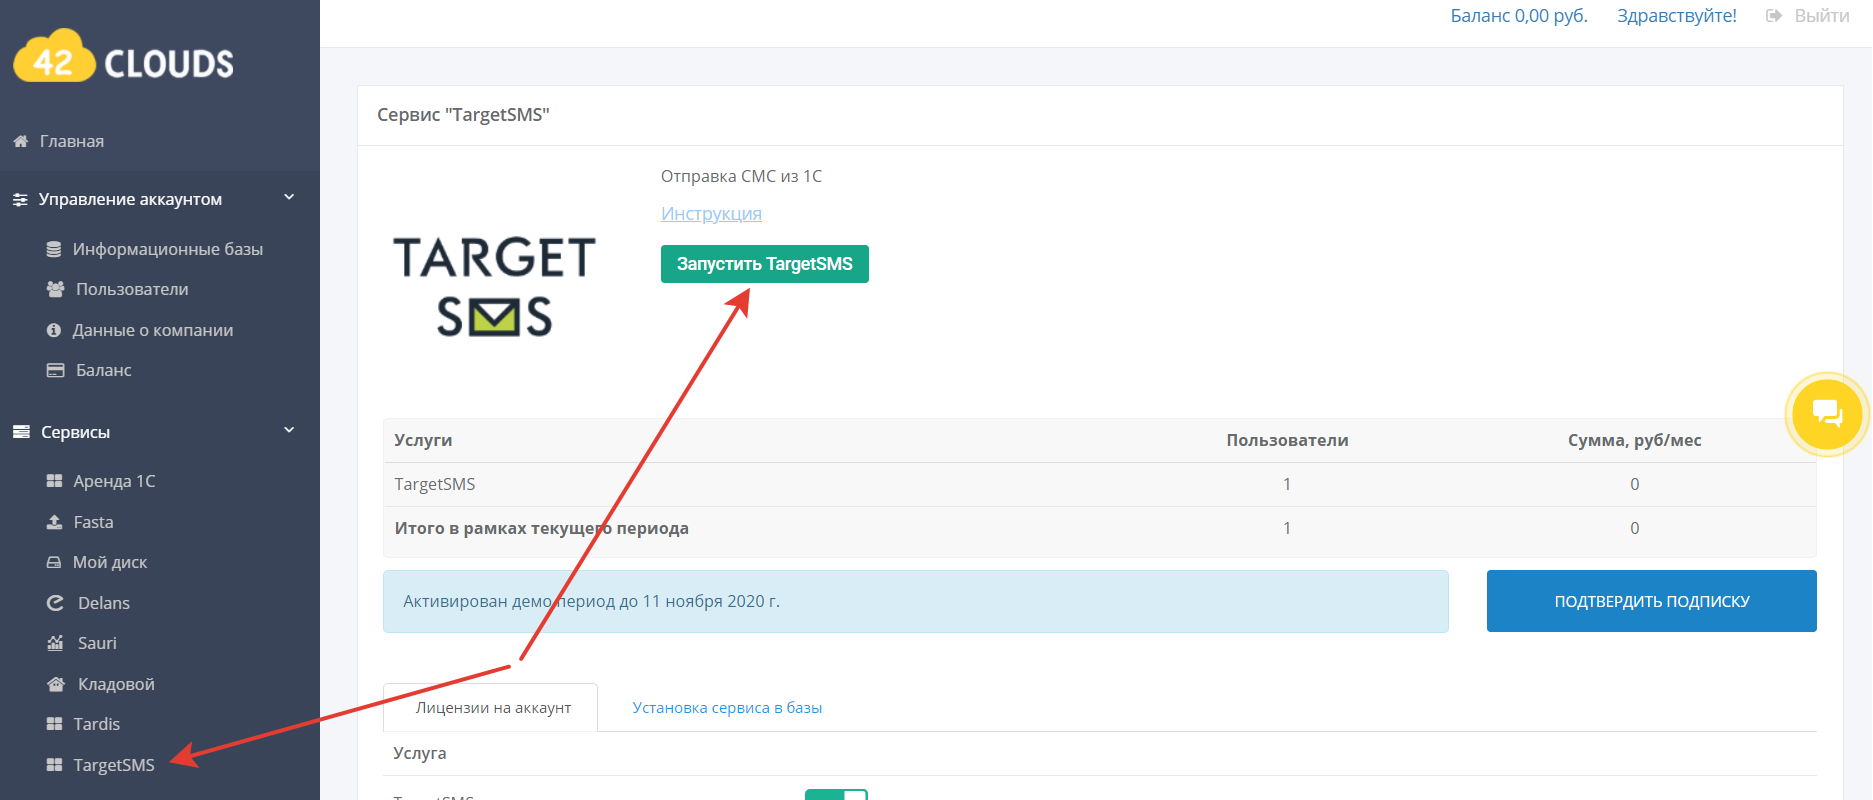Viewport: 1873px width, 800px height.
Task: Click the TargetSMS service logo image
Action: point(495,286)
